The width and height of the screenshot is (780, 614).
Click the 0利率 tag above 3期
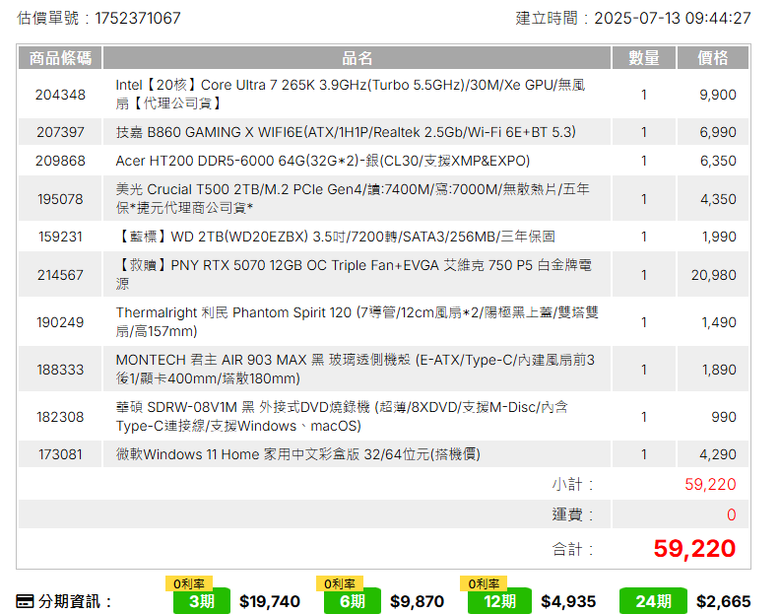[x=189, y=583]
